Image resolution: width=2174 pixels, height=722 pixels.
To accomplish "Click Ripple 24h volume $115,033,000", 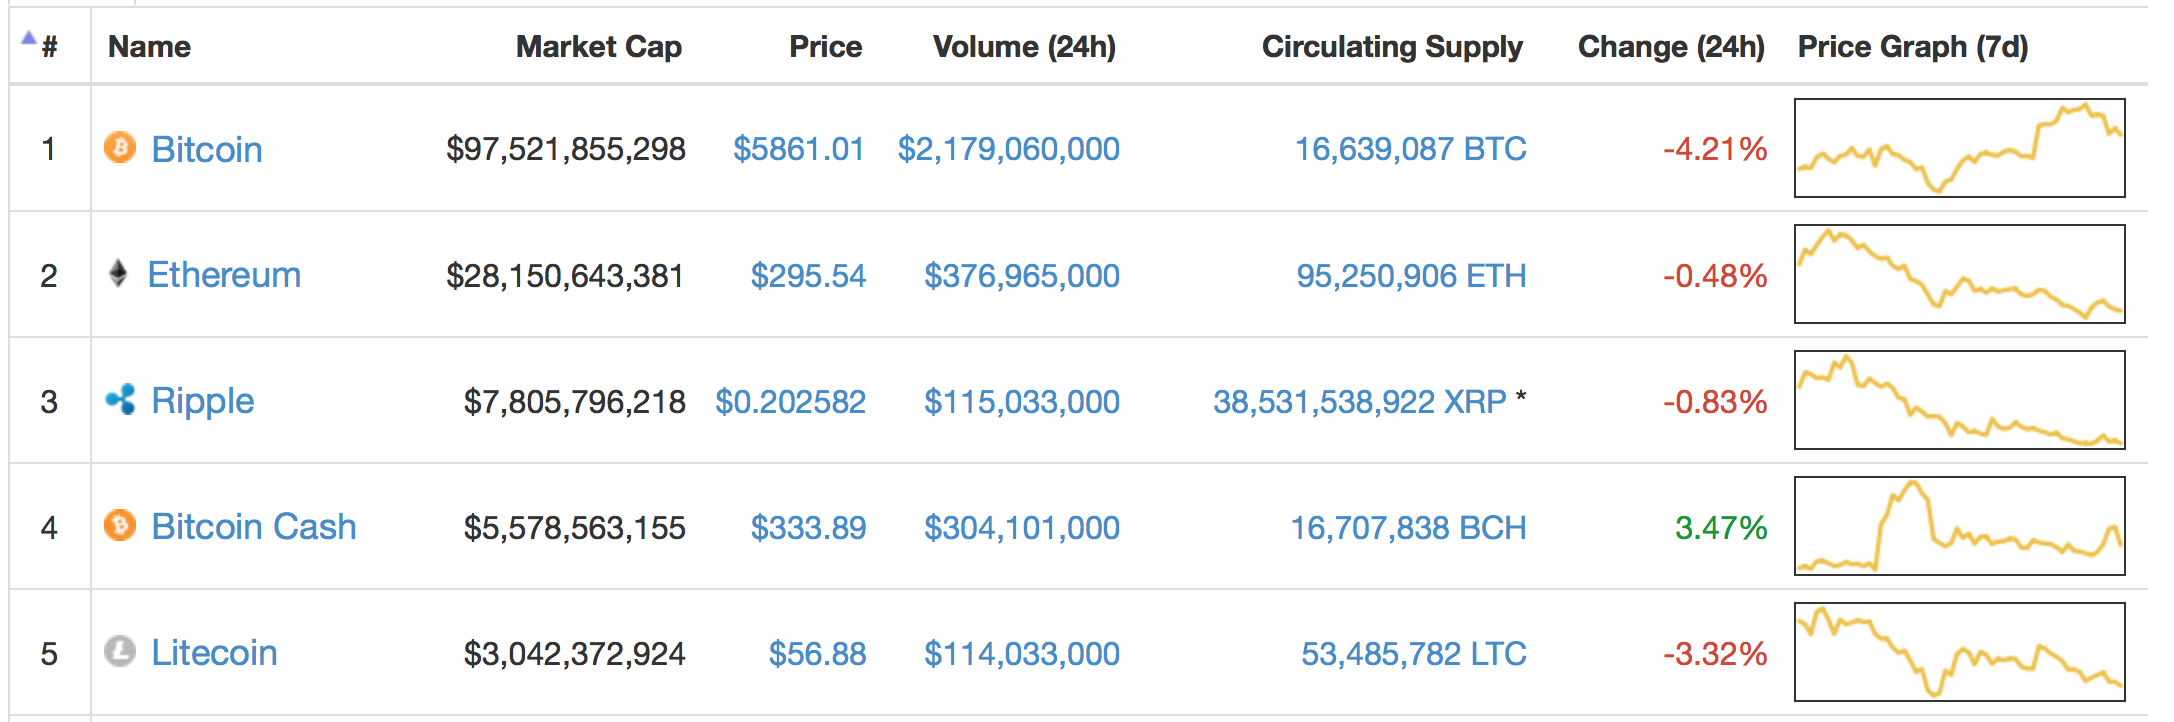I will coord(1021,402).
